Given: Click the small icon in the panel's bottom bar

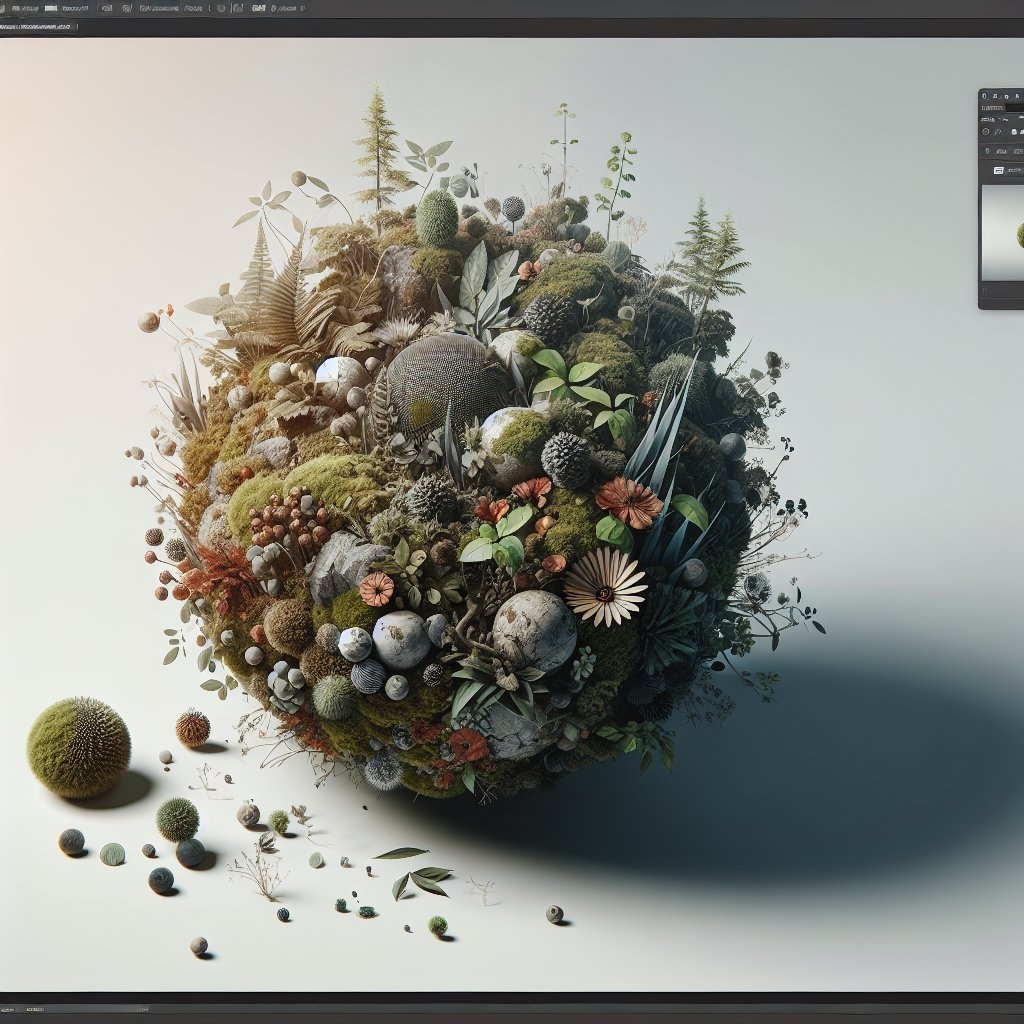Looking at the screenshot, I should pyautogui.click(x=985, y=291).
